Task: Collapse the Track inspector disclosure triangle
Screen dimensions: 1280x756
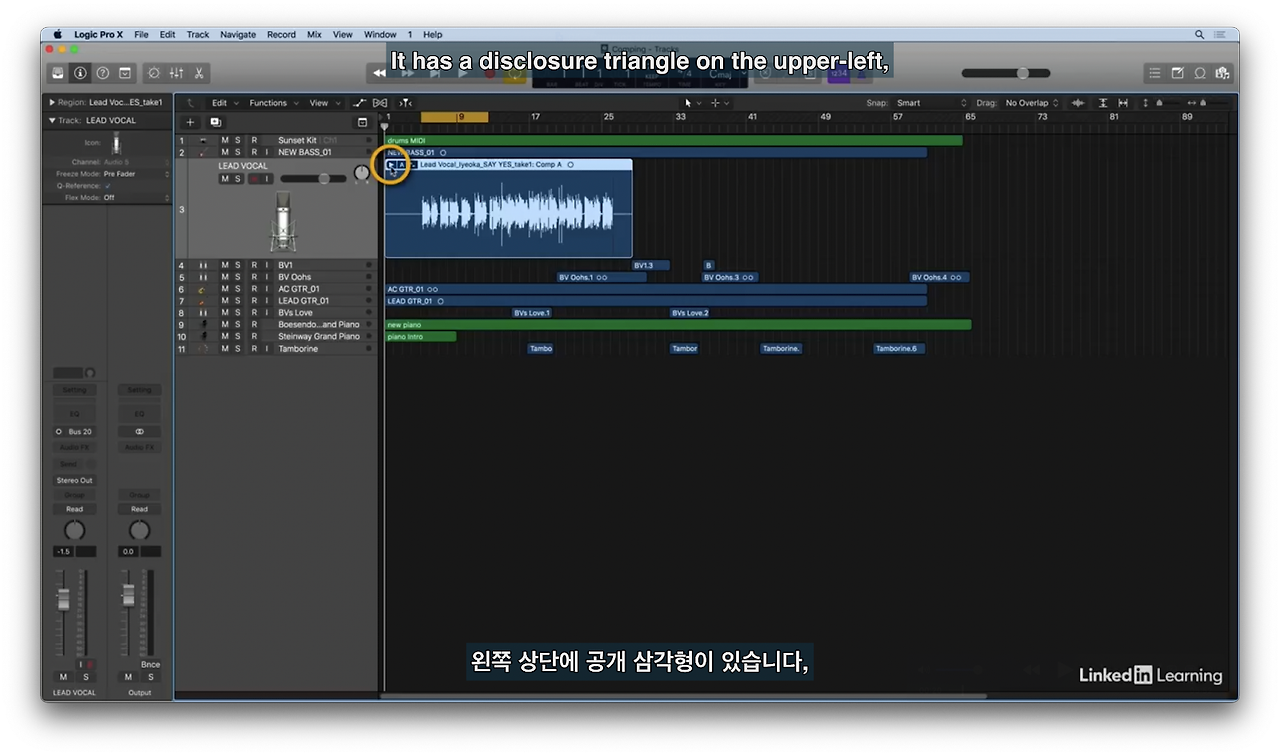Action: pyautogui.click(x=52, y=120)
